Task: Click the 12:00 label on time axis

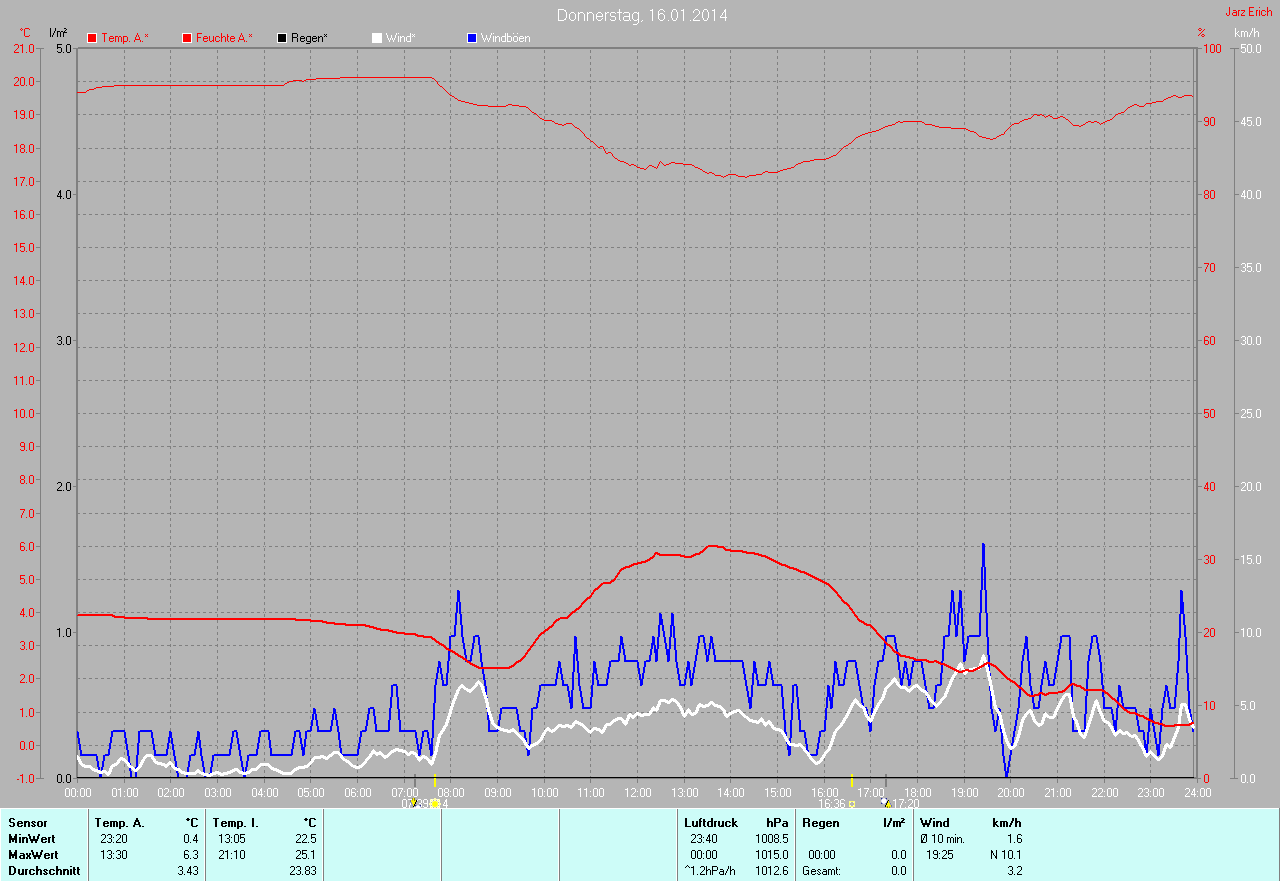Action: 637,793
